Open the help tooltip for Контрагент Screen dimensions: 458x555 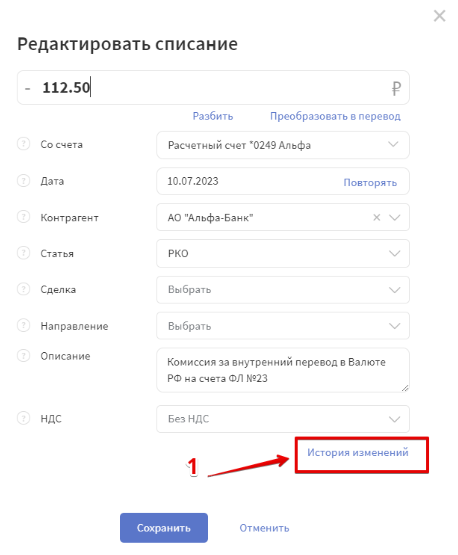(x=23, y=217)
